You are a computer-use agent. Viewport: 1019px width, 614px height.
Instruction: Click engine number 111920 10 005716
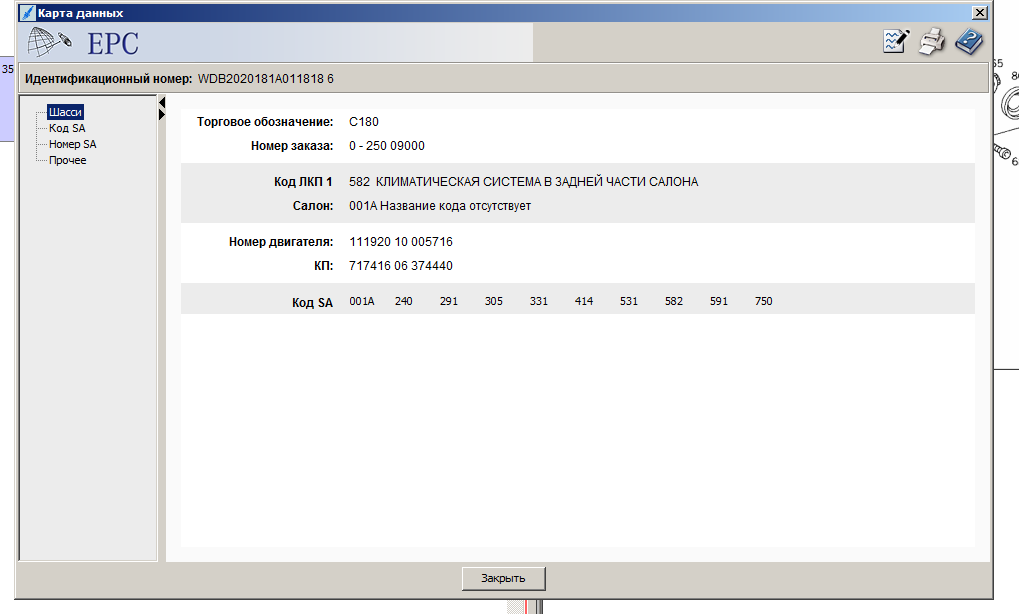coord(401,242)
